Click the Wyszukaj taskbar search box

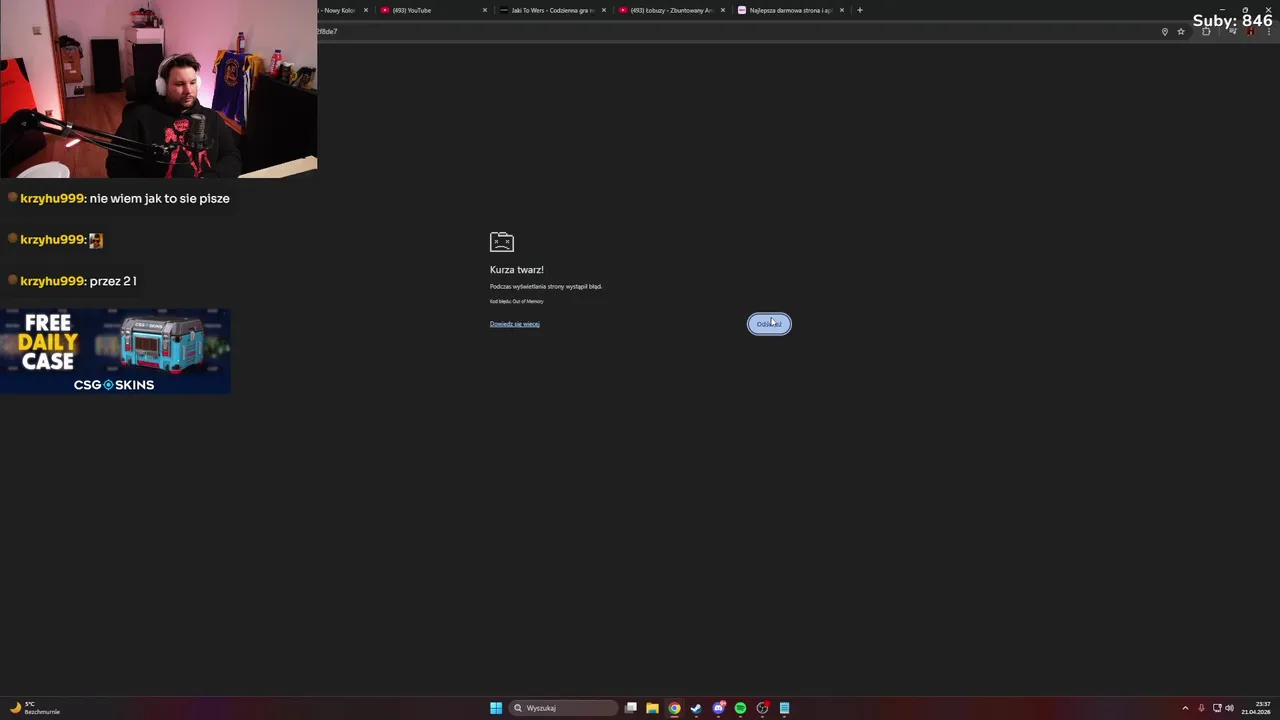pos(564,708)
